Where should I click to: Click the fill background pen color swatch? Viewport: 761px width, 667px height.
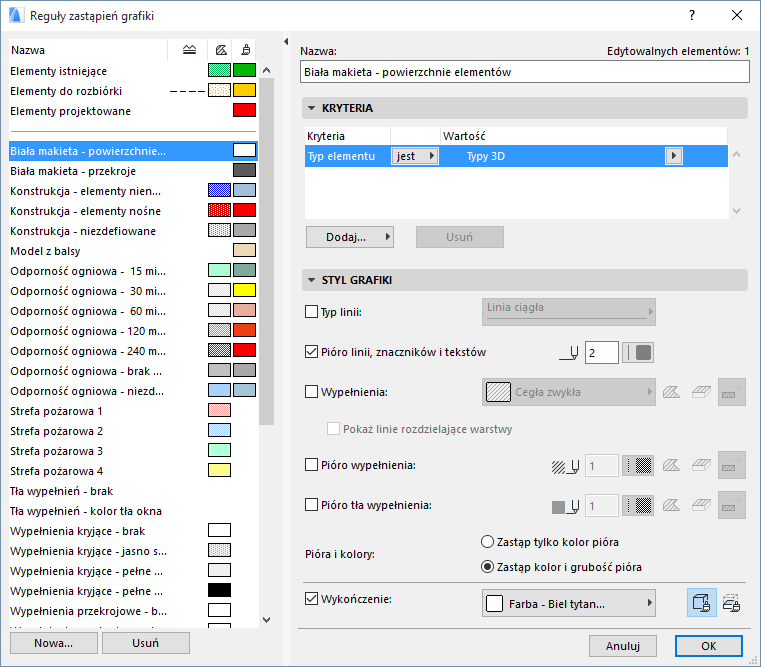pos(638,506)
